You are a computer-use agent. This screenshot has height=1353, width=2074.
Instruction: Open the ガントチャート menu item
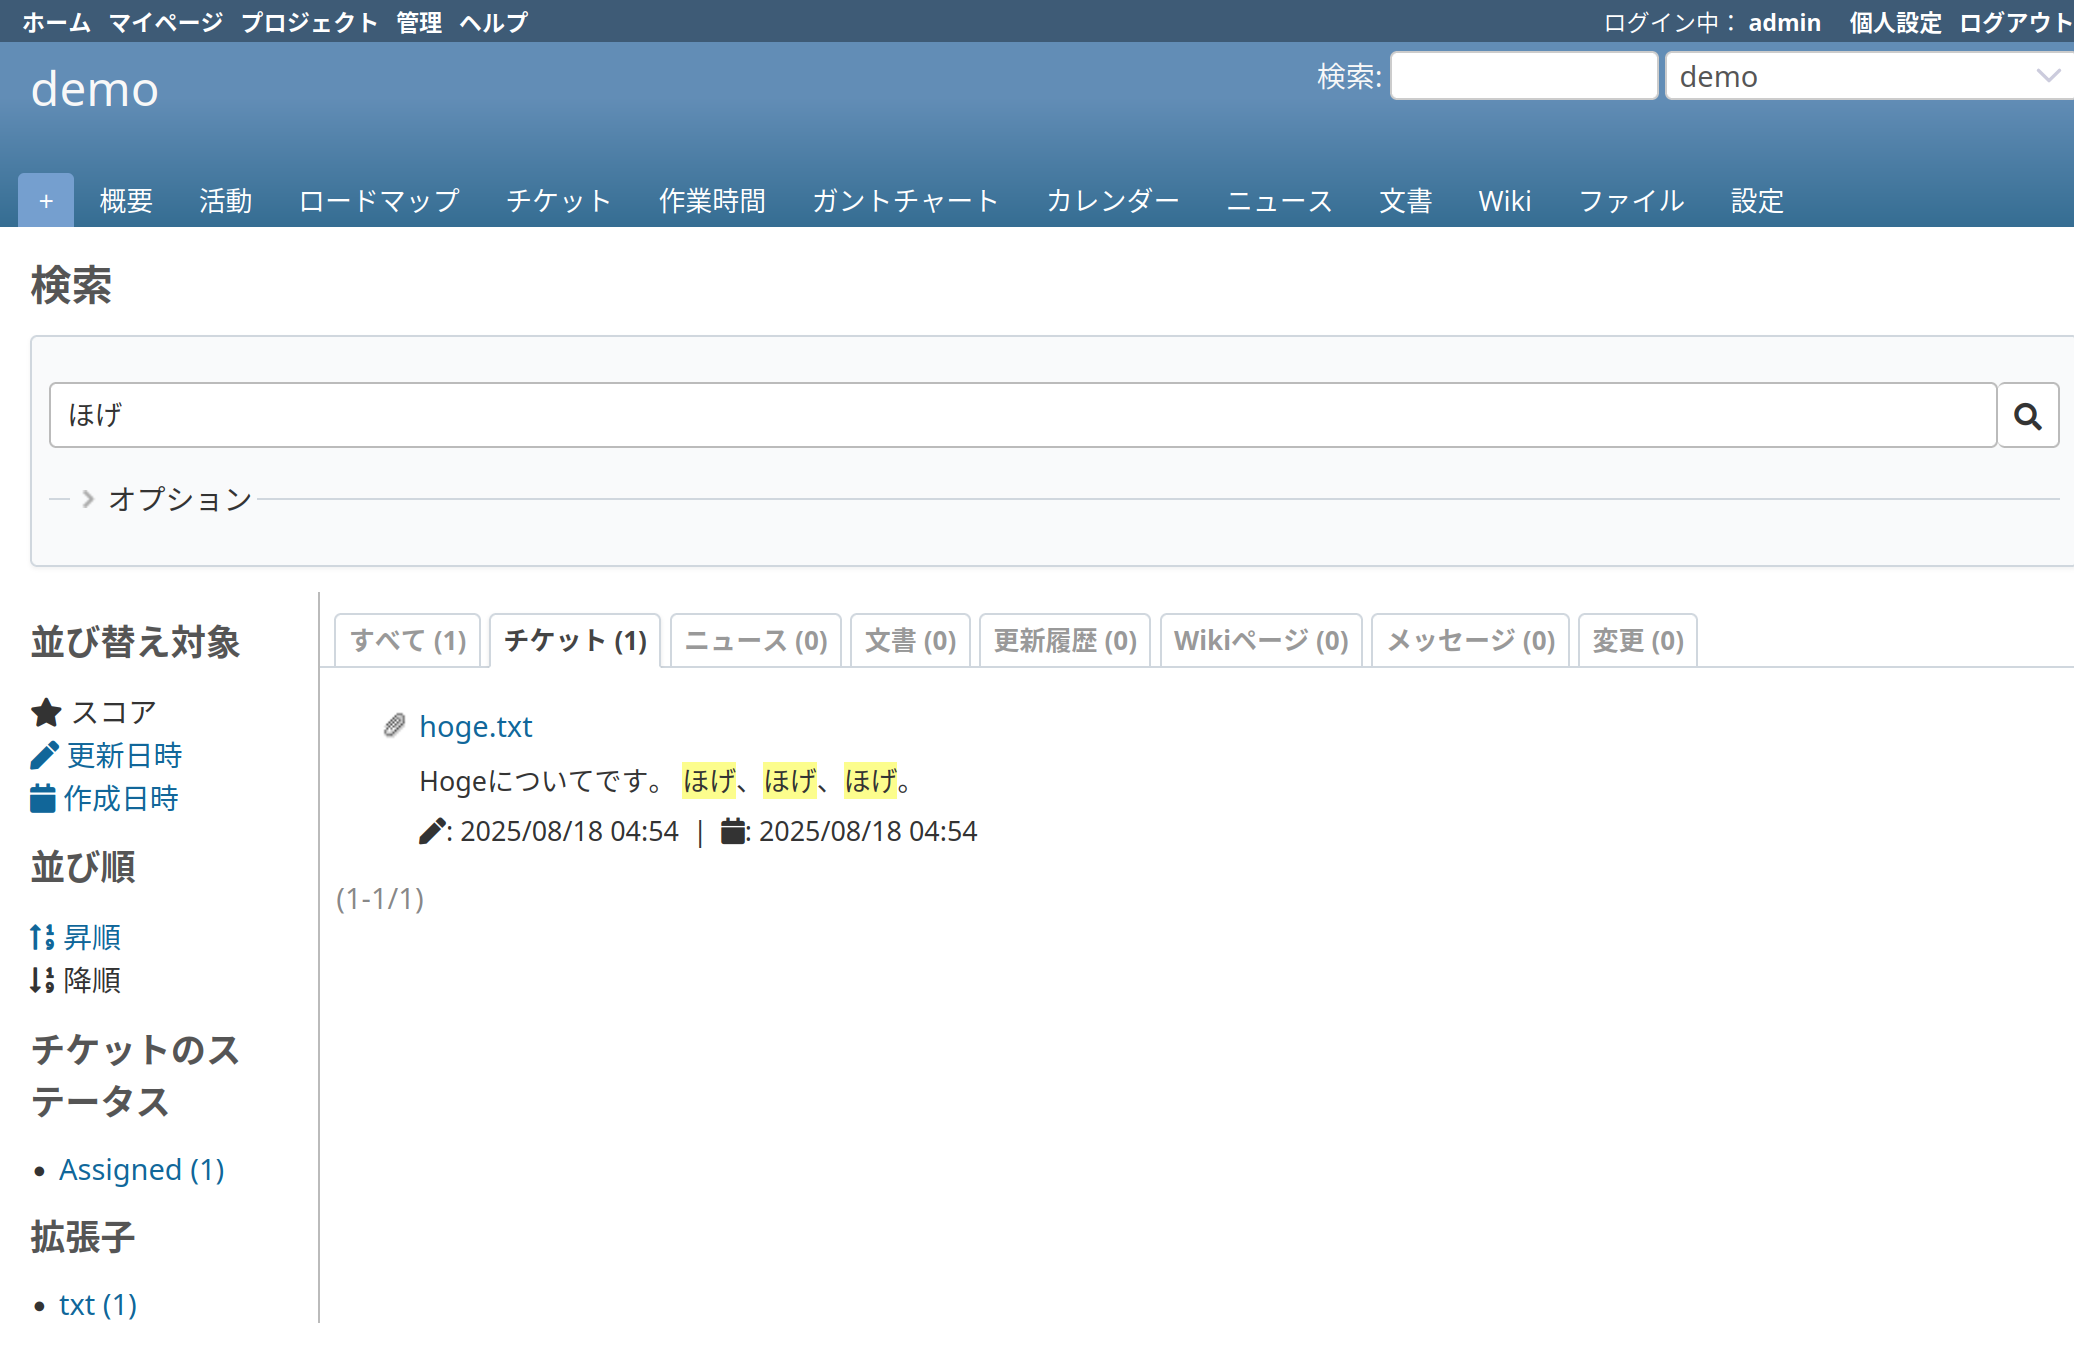tap(905, 201)
